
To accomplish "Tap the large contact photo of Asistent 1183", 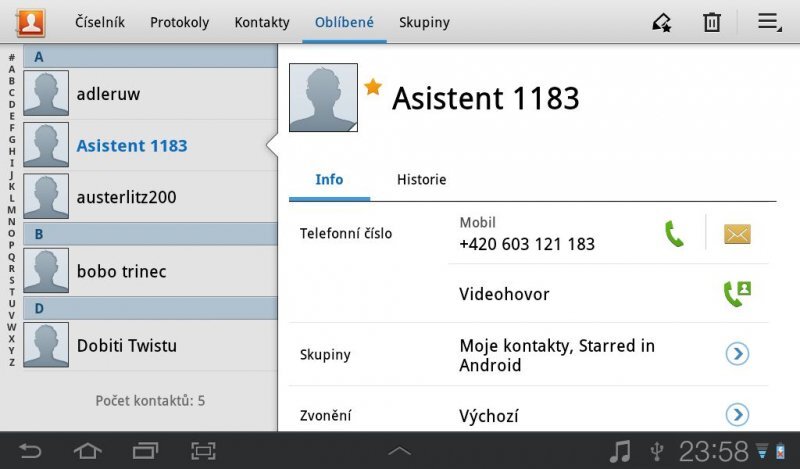I will point(323,97).
